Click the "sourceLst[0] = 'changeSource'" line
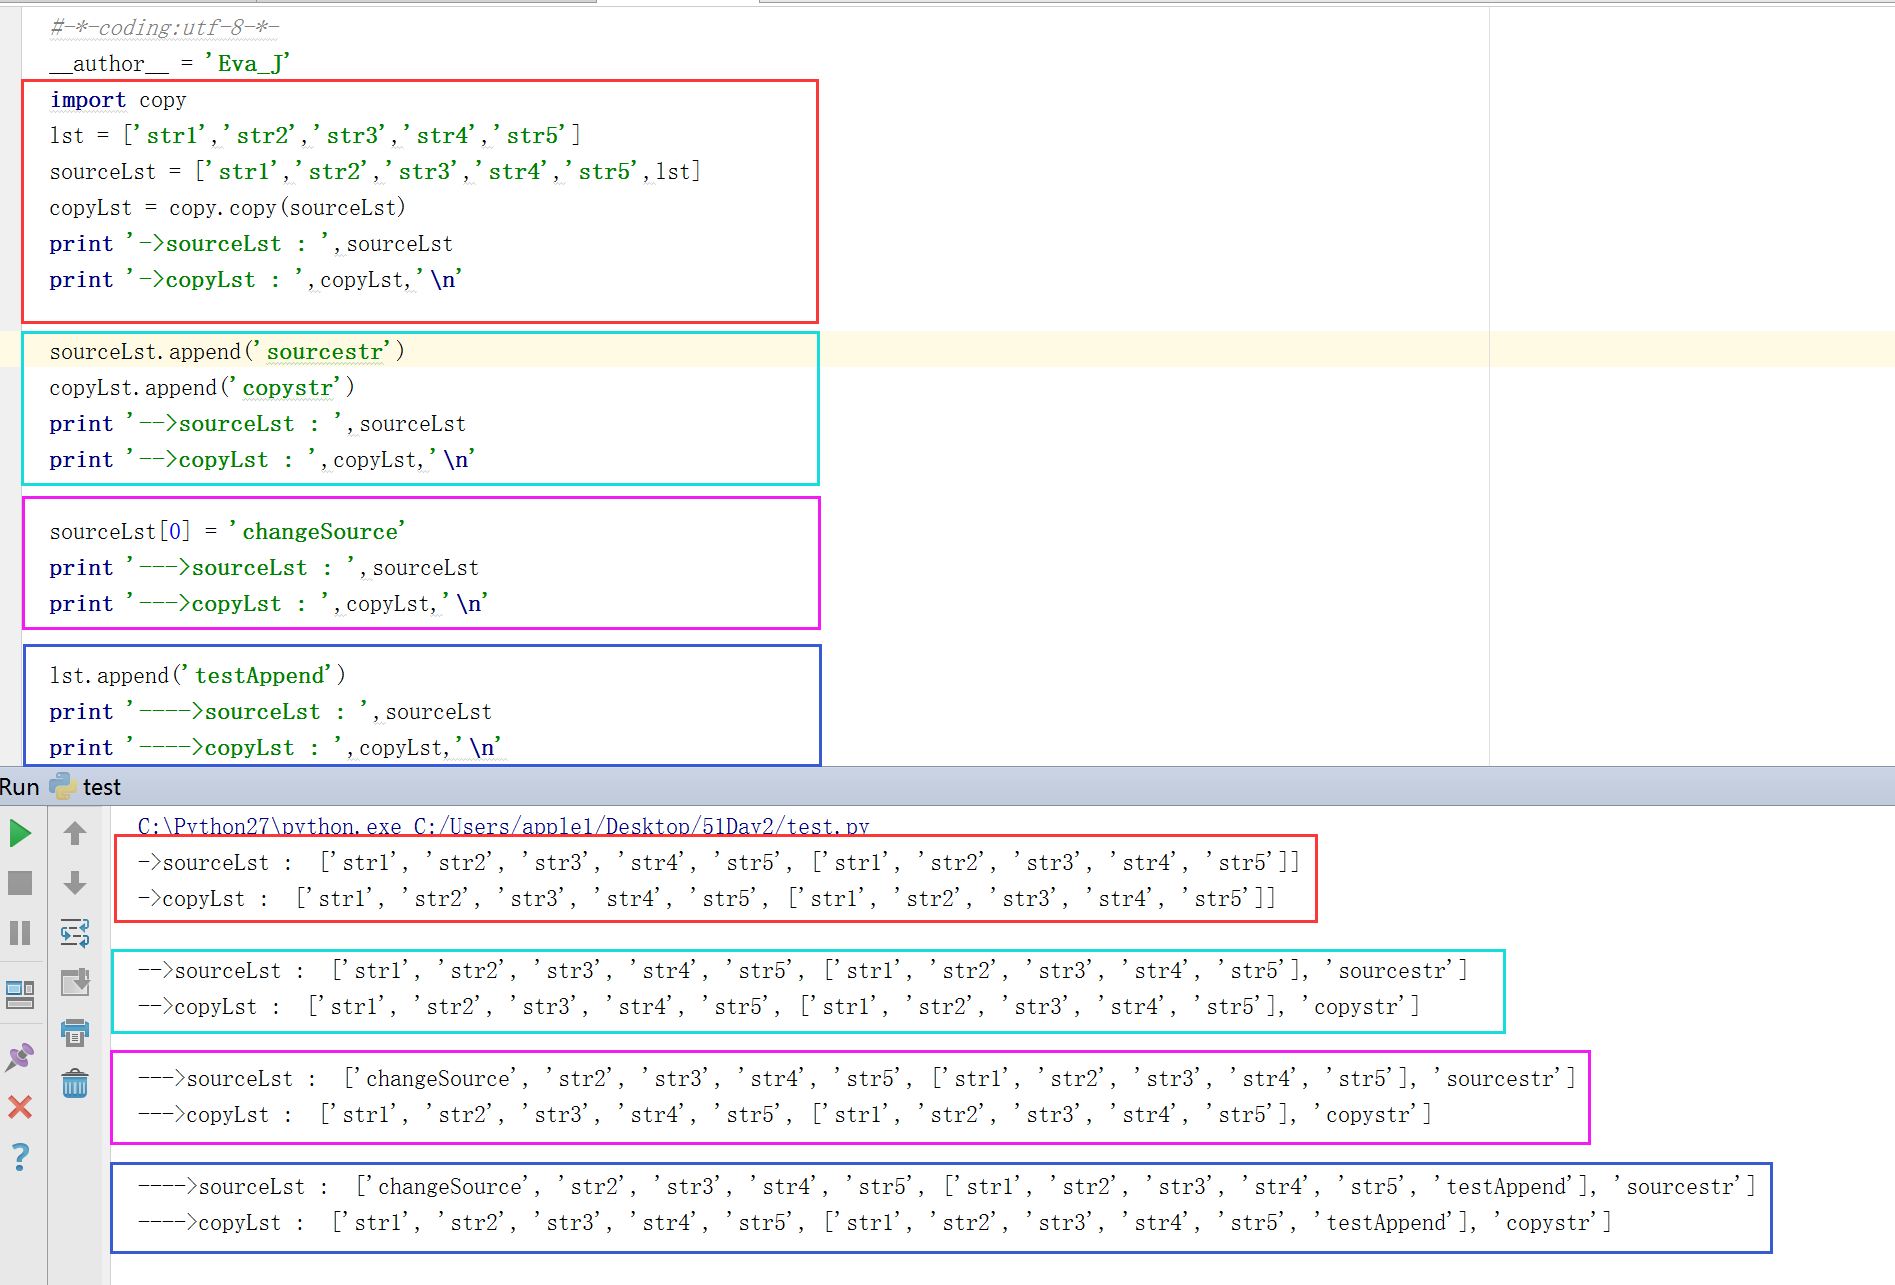 pos(227,532)
